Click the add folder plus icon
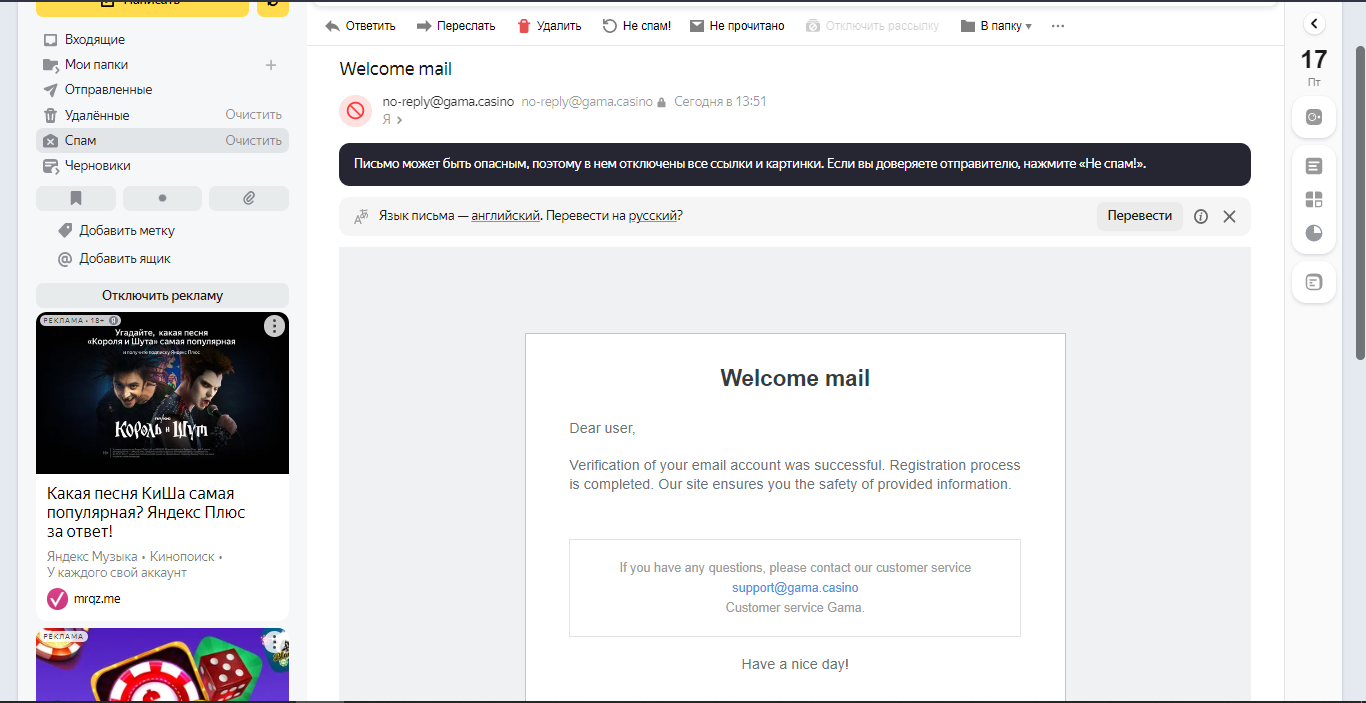The height and width of the screenshot is (703, 1366). point(270,65)
